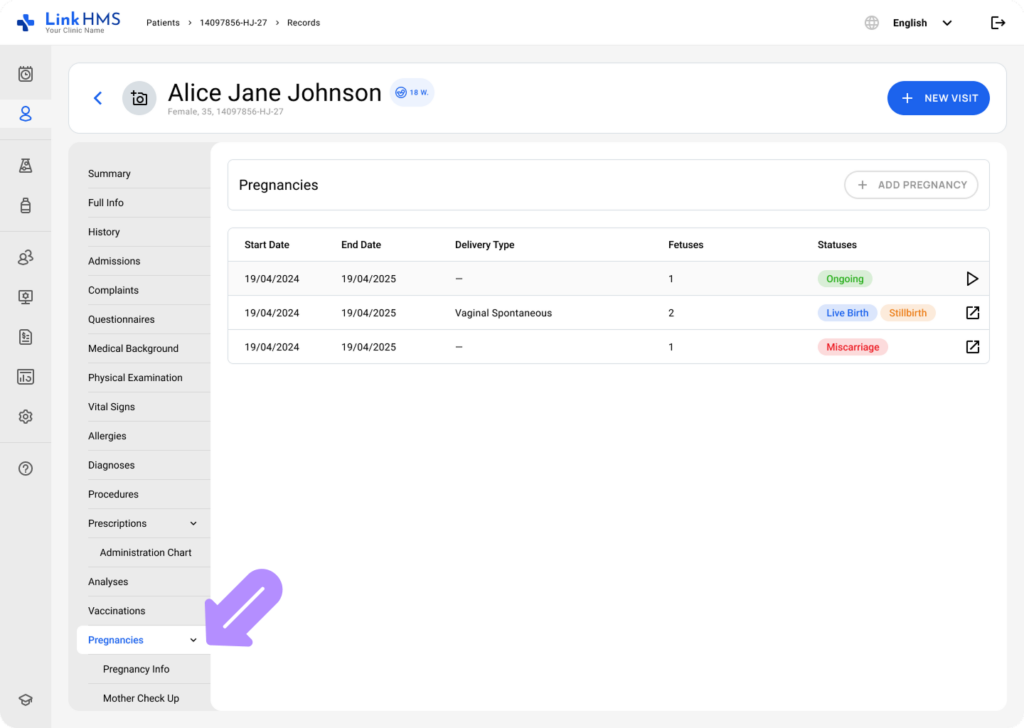
Task: Go to the Allergies menu item
Action: [x=107, y=436]
